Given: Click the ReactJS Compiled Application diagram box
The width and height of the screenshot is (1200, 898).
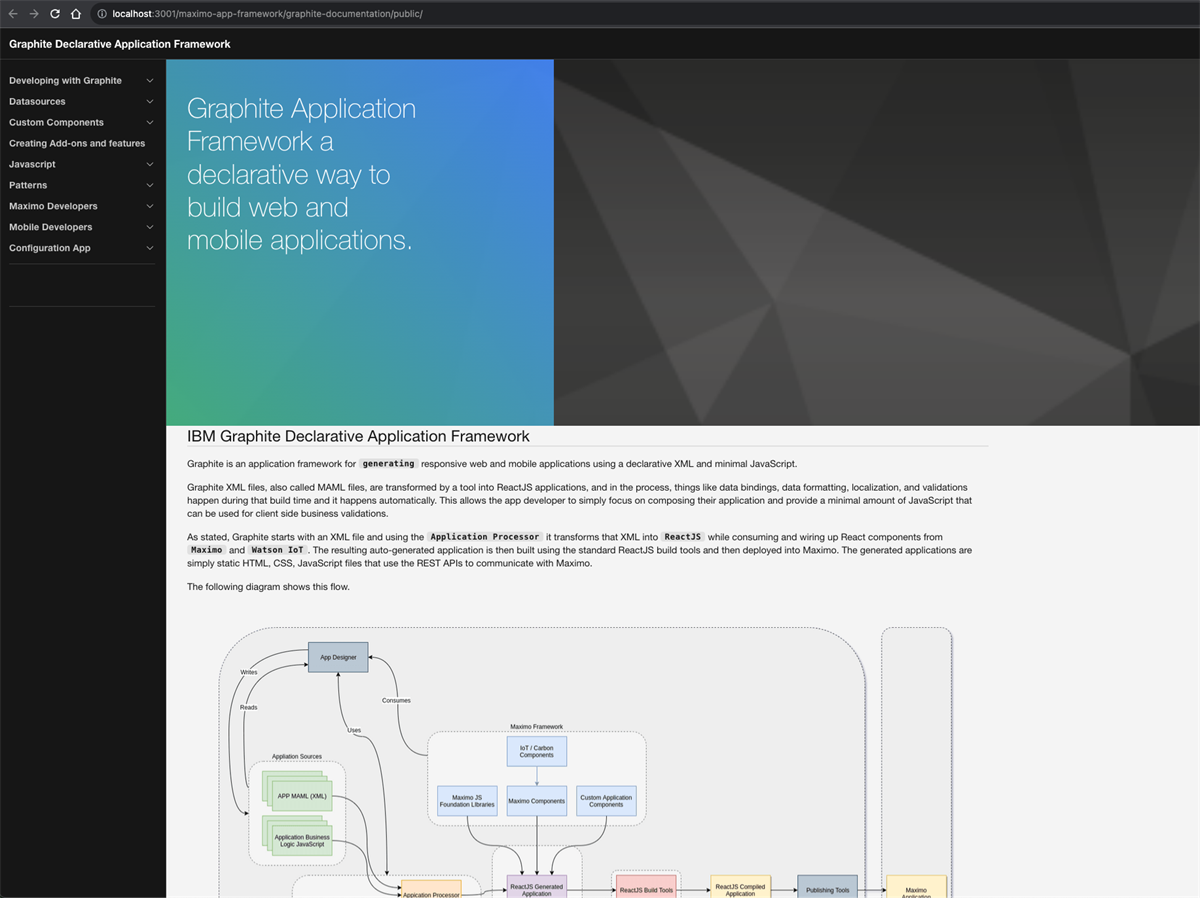Looking at the screenshot, I should 740,888.
